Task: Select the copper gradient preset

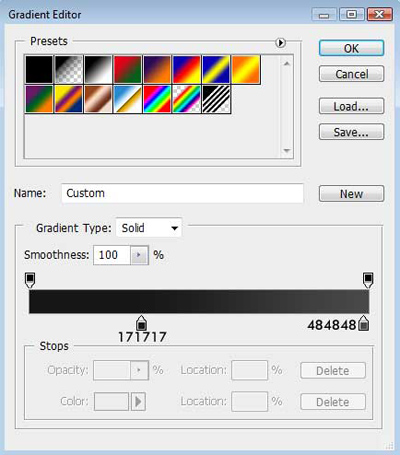Action: [x=98, y=99]
